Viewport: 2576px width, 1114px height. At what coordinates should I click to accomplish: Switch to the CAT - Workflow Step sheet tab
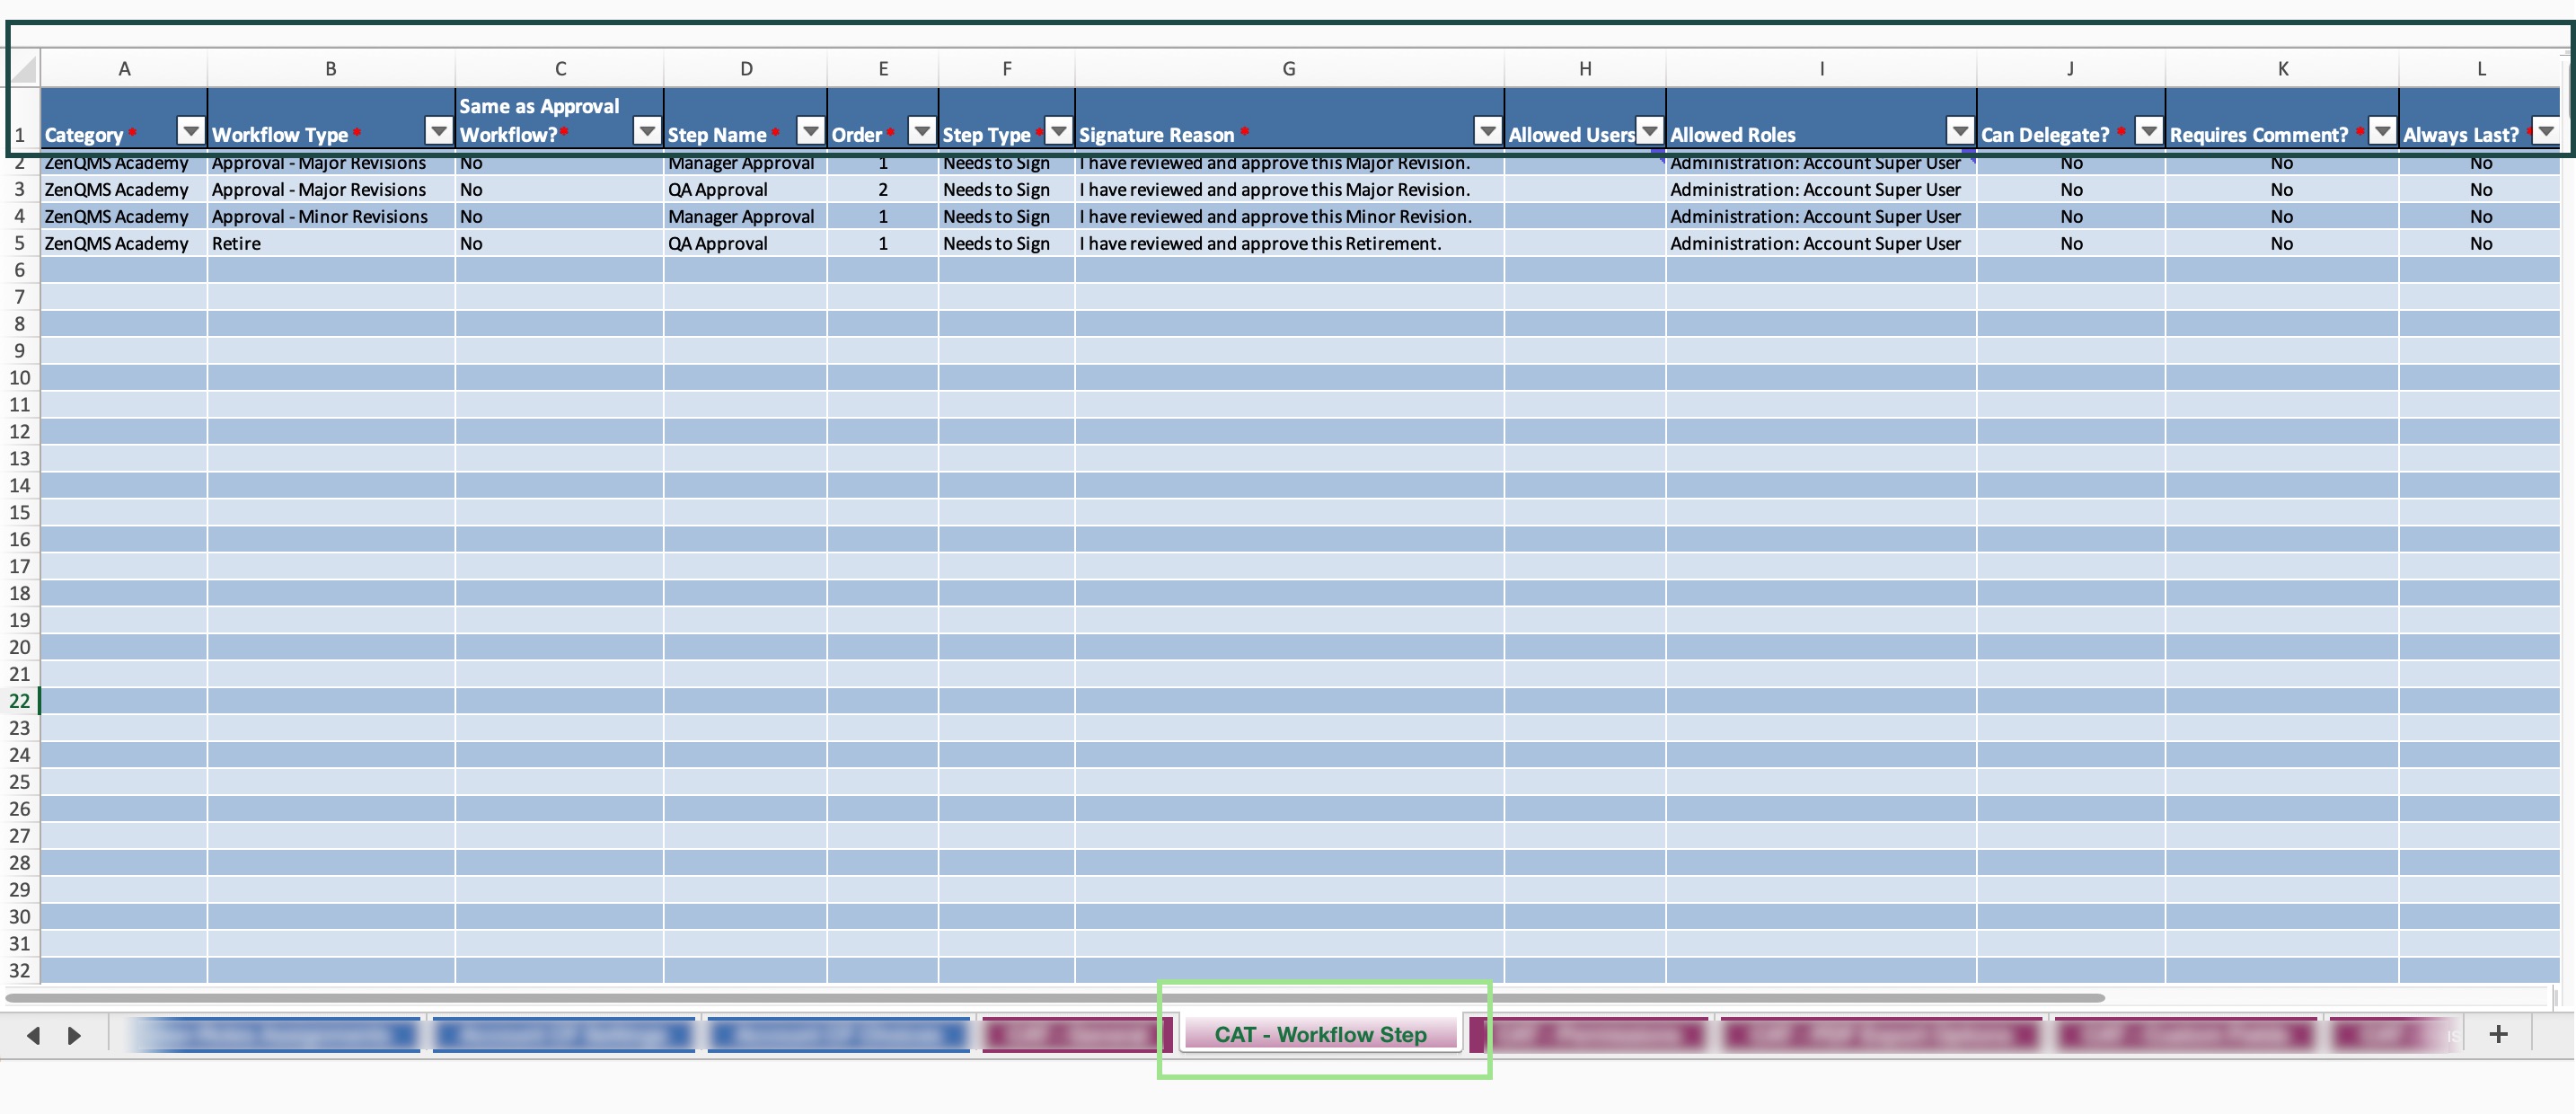click(x=1320, y=1034)
